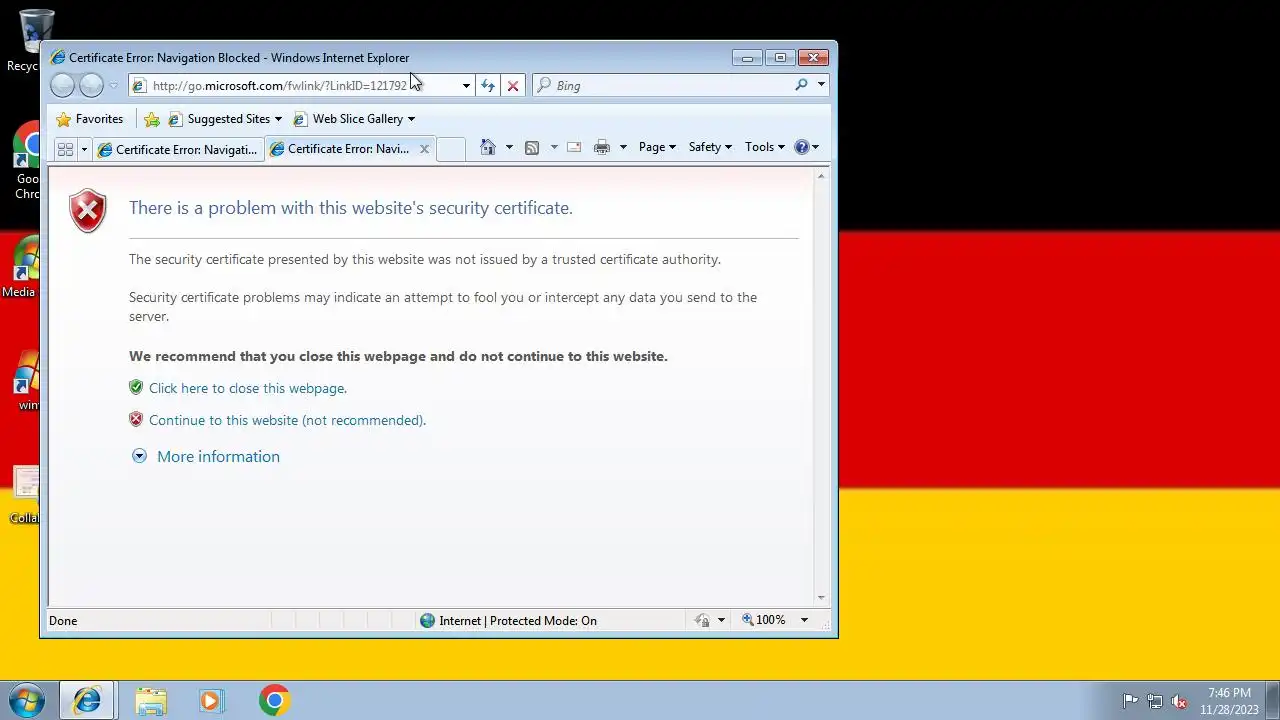Open the Print options dropdown arrow

pyautogui.click(x=623, y=147)
